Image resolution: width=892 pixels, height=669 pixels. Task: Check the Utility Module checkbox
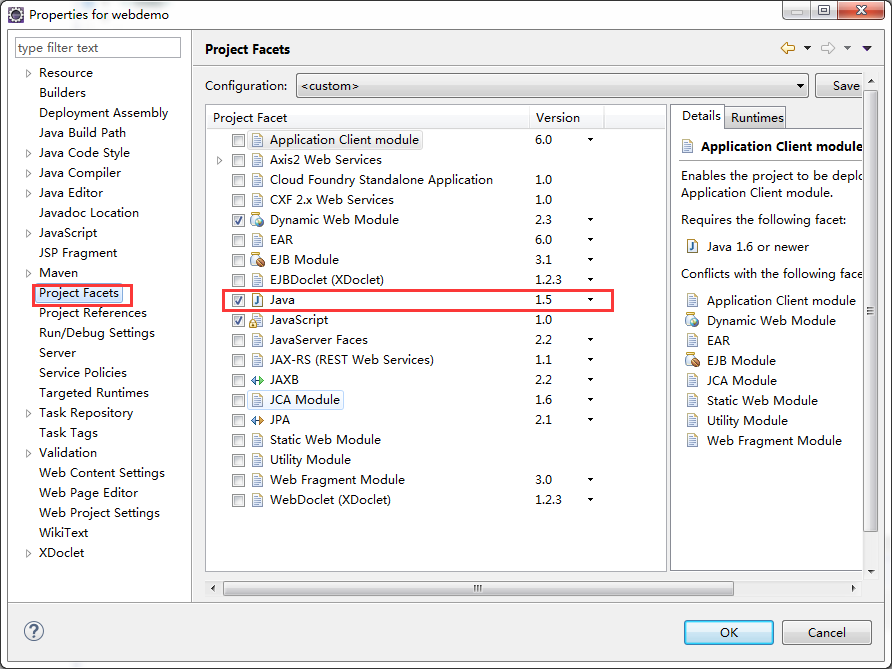click(x=238, y=460)
